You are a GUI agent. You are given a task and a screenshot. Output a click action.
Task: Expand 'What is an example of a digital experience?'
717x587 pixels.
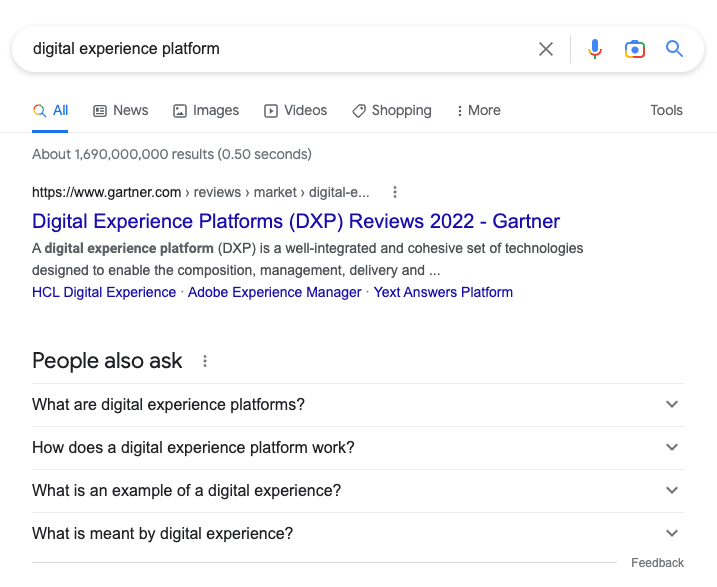(358, 491)
